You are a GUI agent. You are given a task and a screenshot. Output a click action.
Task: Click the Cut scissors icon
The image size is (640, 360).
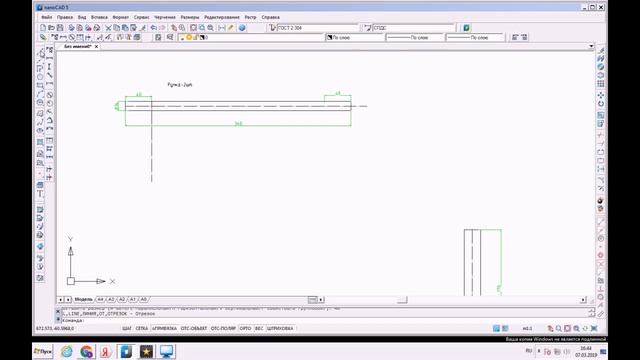[x=108, y=28]
